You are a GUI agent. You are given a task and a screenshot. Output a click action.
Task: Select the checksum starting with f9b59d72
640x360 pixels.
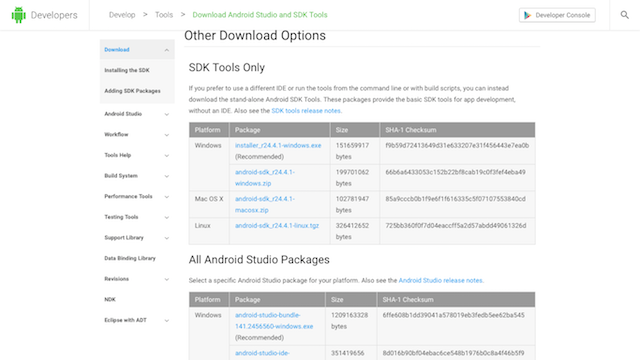[457, 145]
